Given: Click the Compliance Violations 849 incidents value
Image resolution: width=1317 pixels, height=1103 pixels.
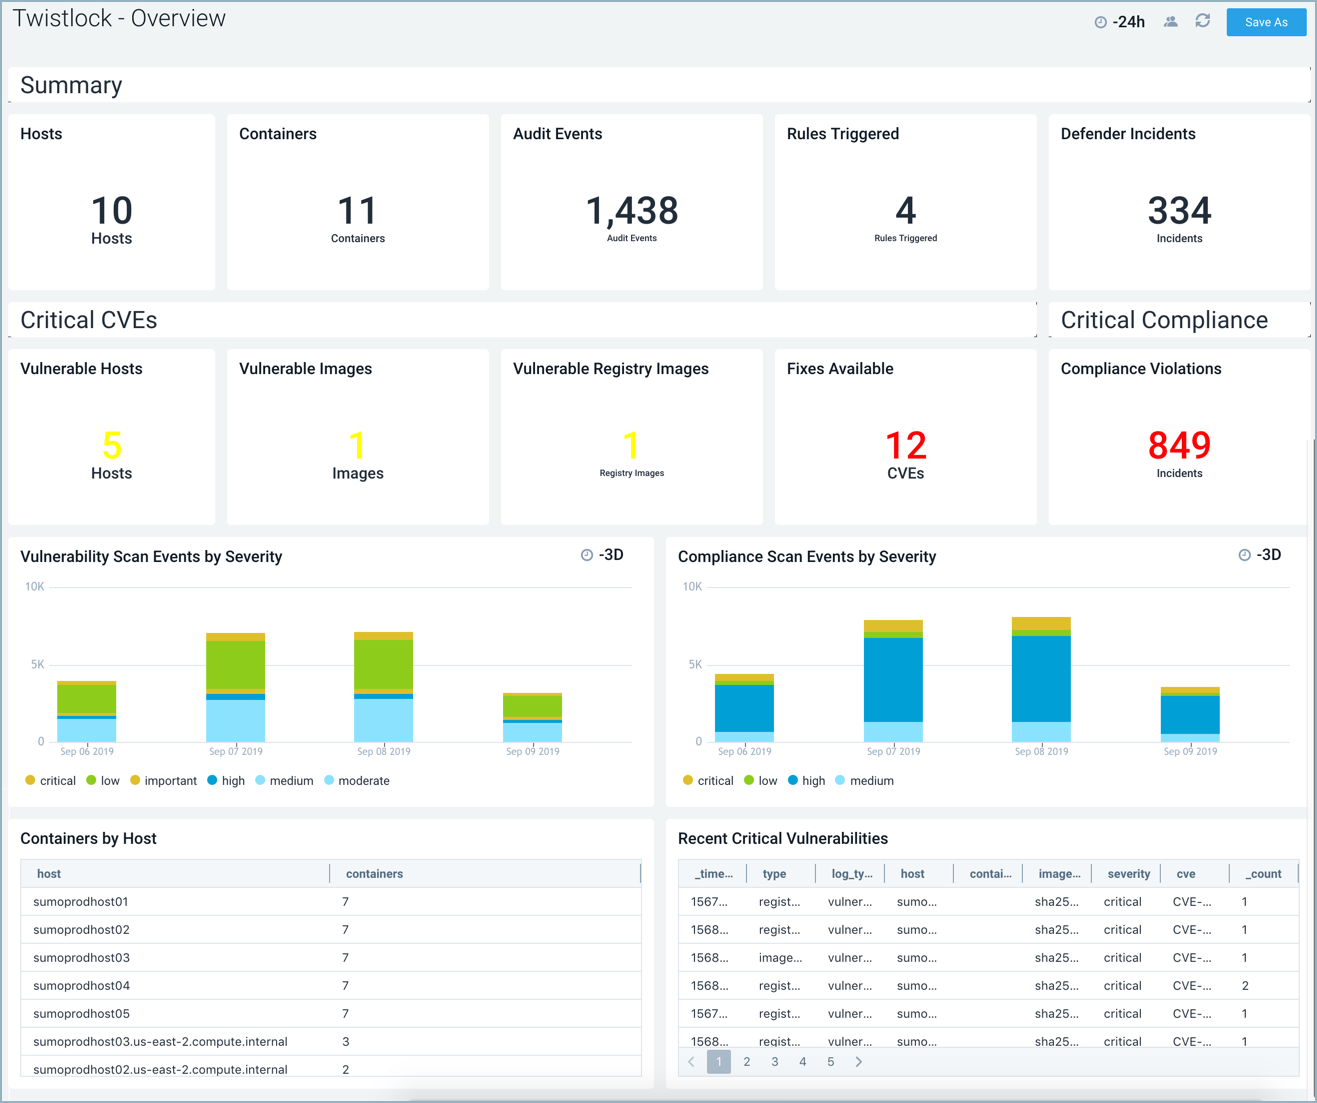Looking at the screenshot, I should [1179, 446].
